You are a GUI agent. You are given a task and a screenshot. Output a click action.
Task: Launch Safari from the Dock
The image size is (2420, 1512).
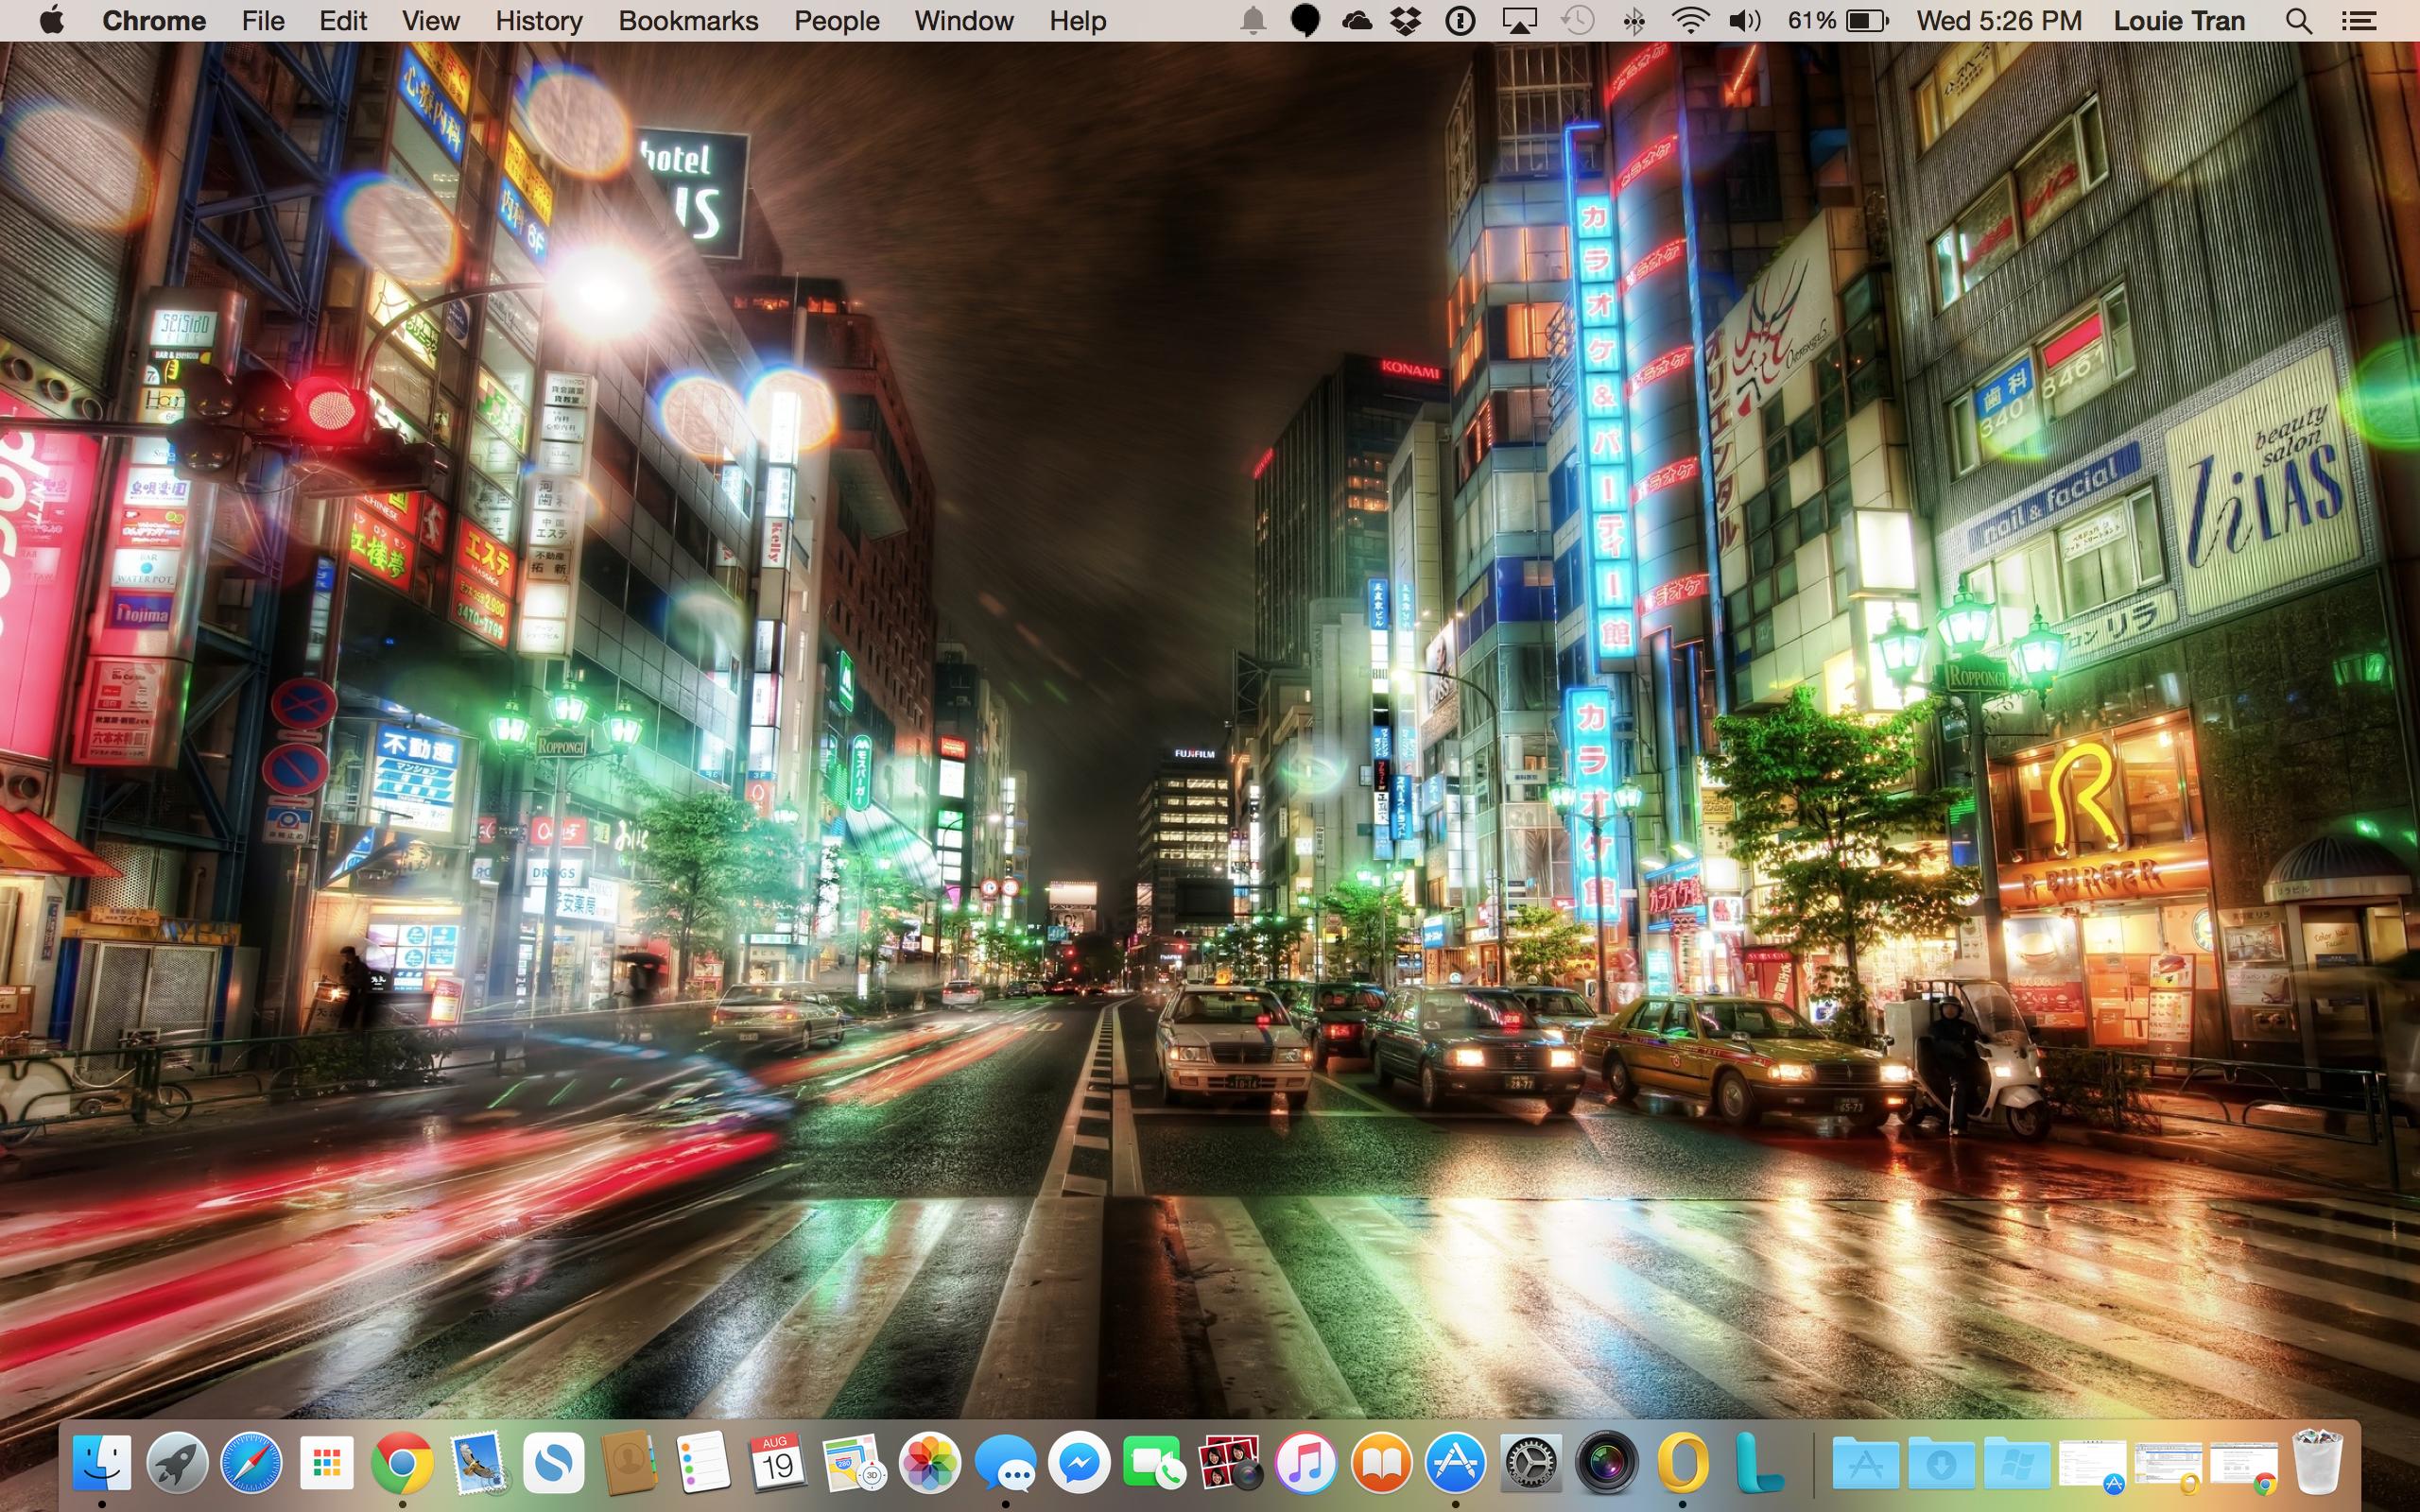(251, 1464)
